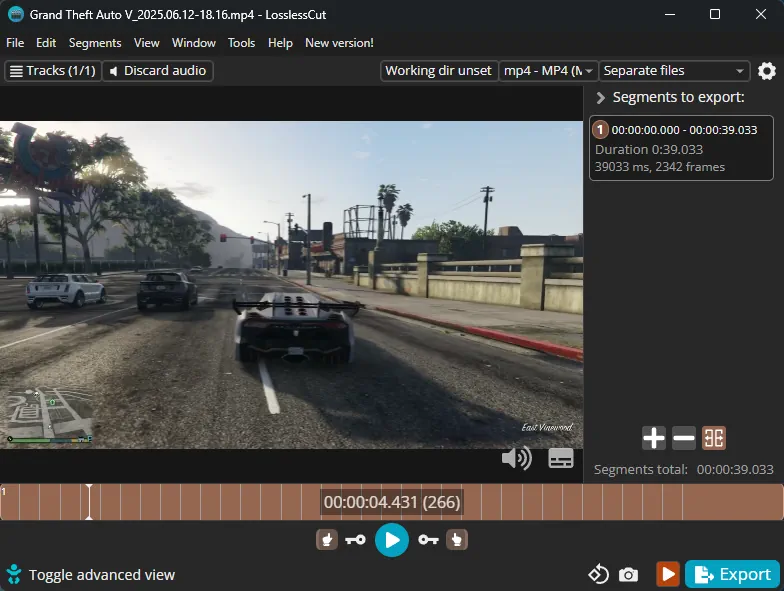
Task: Play the selected segments orange button
Action: pyautogui.click(x=668, y=574)
